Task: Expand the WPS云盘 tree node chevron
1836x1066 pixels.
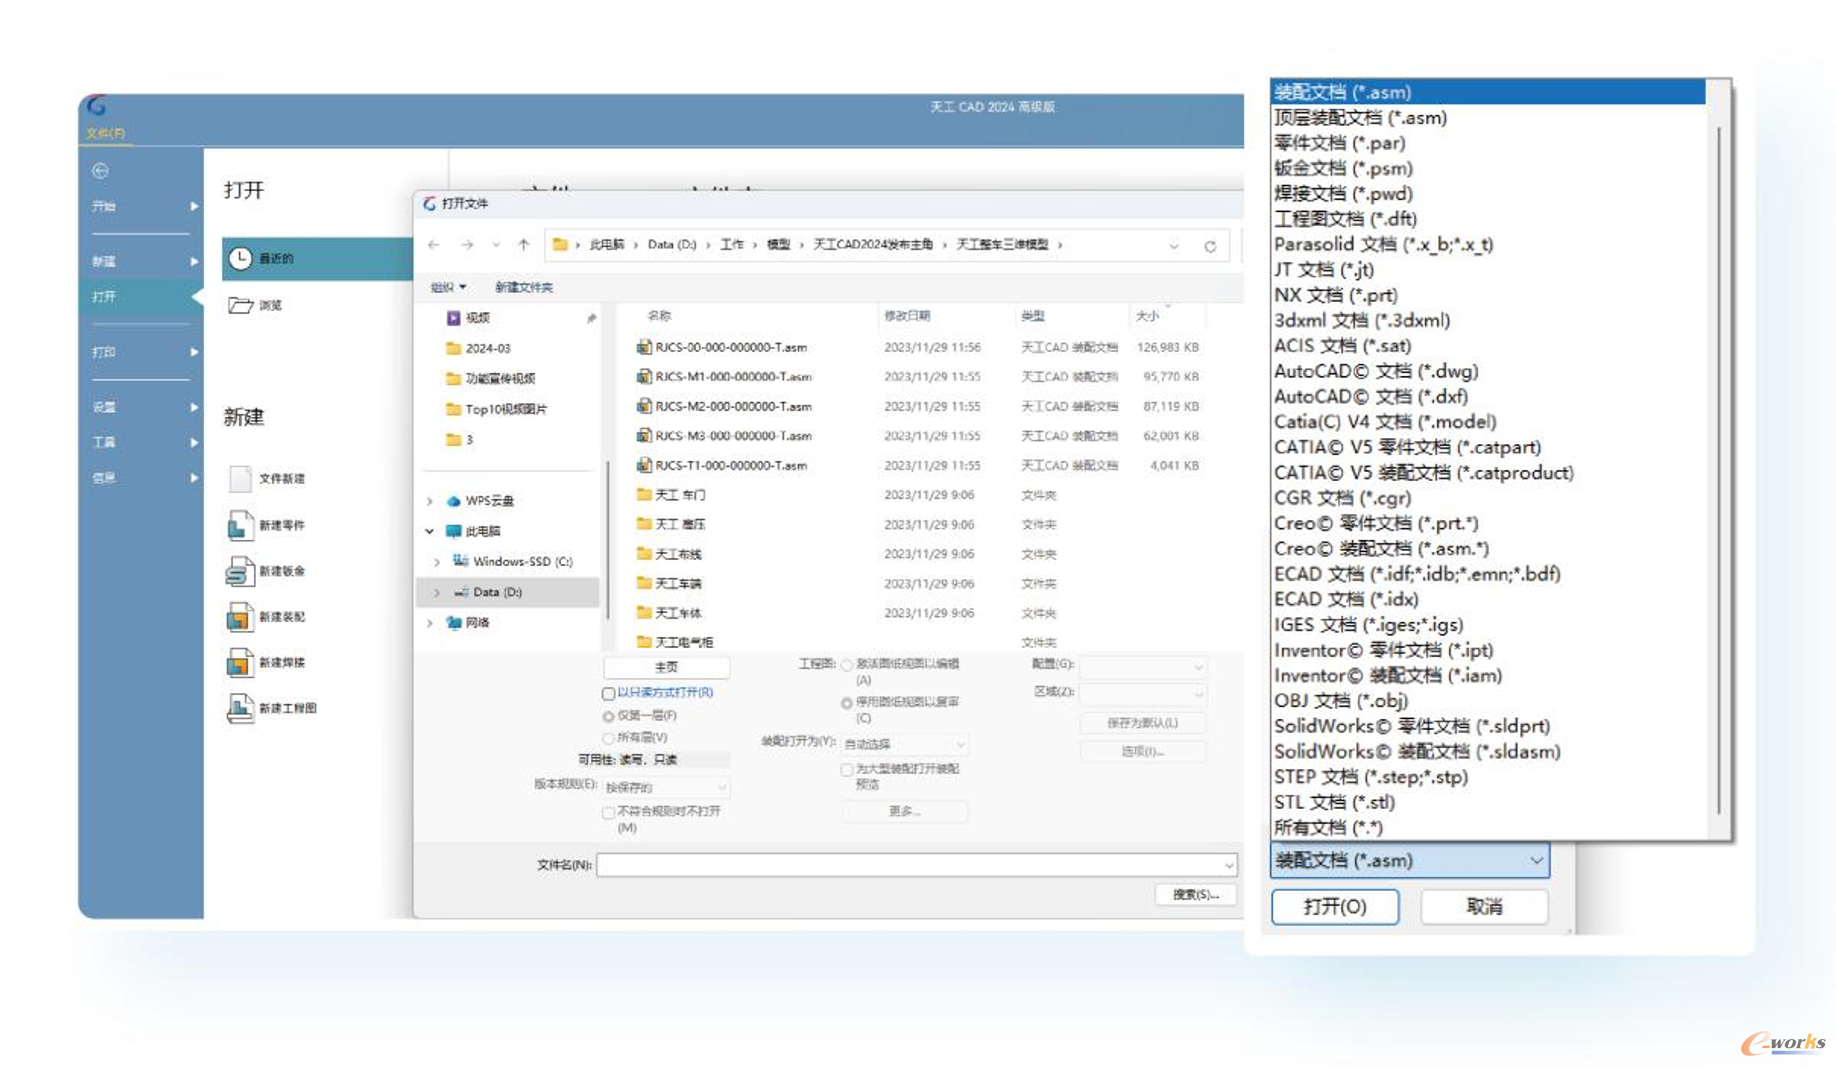Action: 430,501
